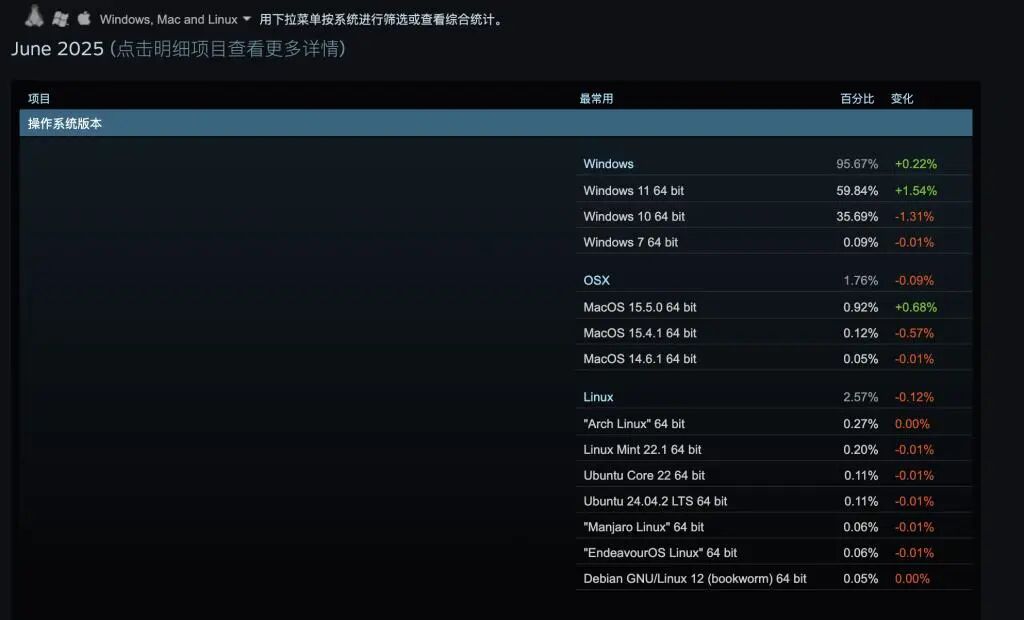
Task: Select the "Manjaro Linux" 64 bit row
Action: click(774, 527)
